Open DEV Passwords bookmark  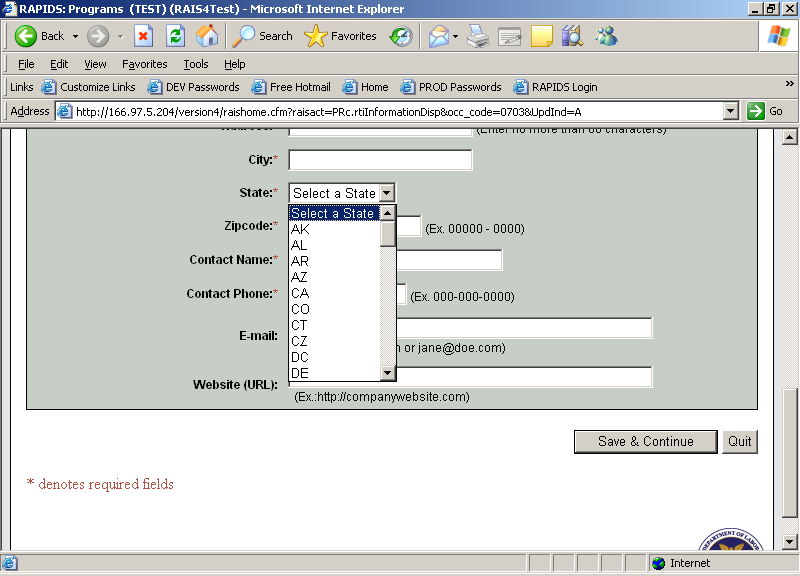[x=193, y=87]
